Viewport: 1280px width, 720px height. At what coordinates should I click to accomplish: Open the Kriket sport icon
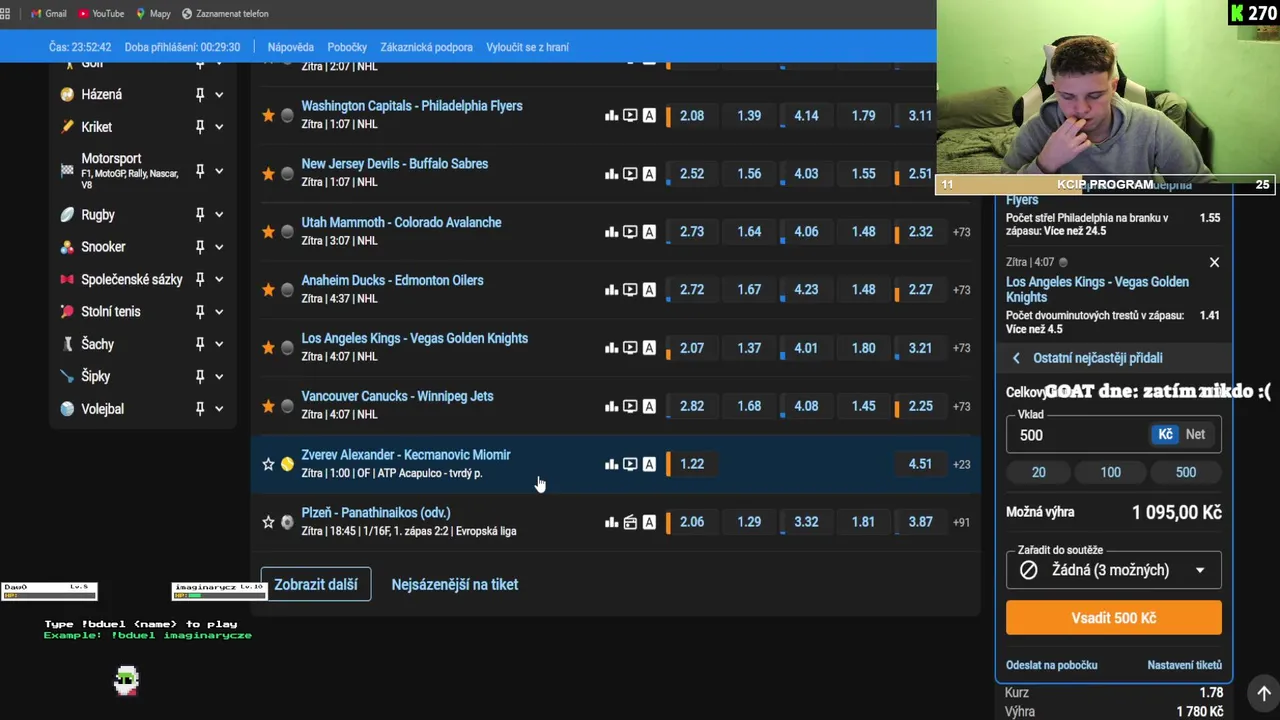pyautogui.click(x=67, y=127)
